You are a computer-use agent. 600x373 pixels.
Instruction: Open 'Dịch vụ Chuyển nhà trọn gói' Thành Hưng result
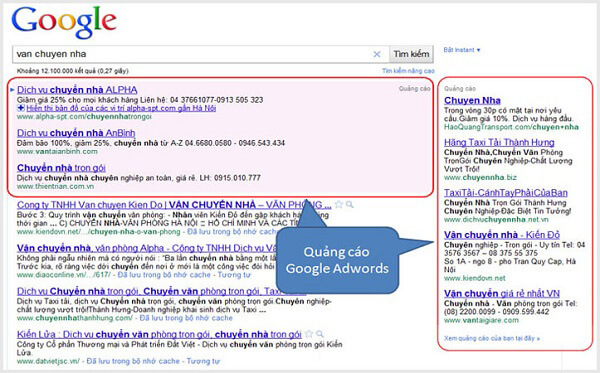161,292
